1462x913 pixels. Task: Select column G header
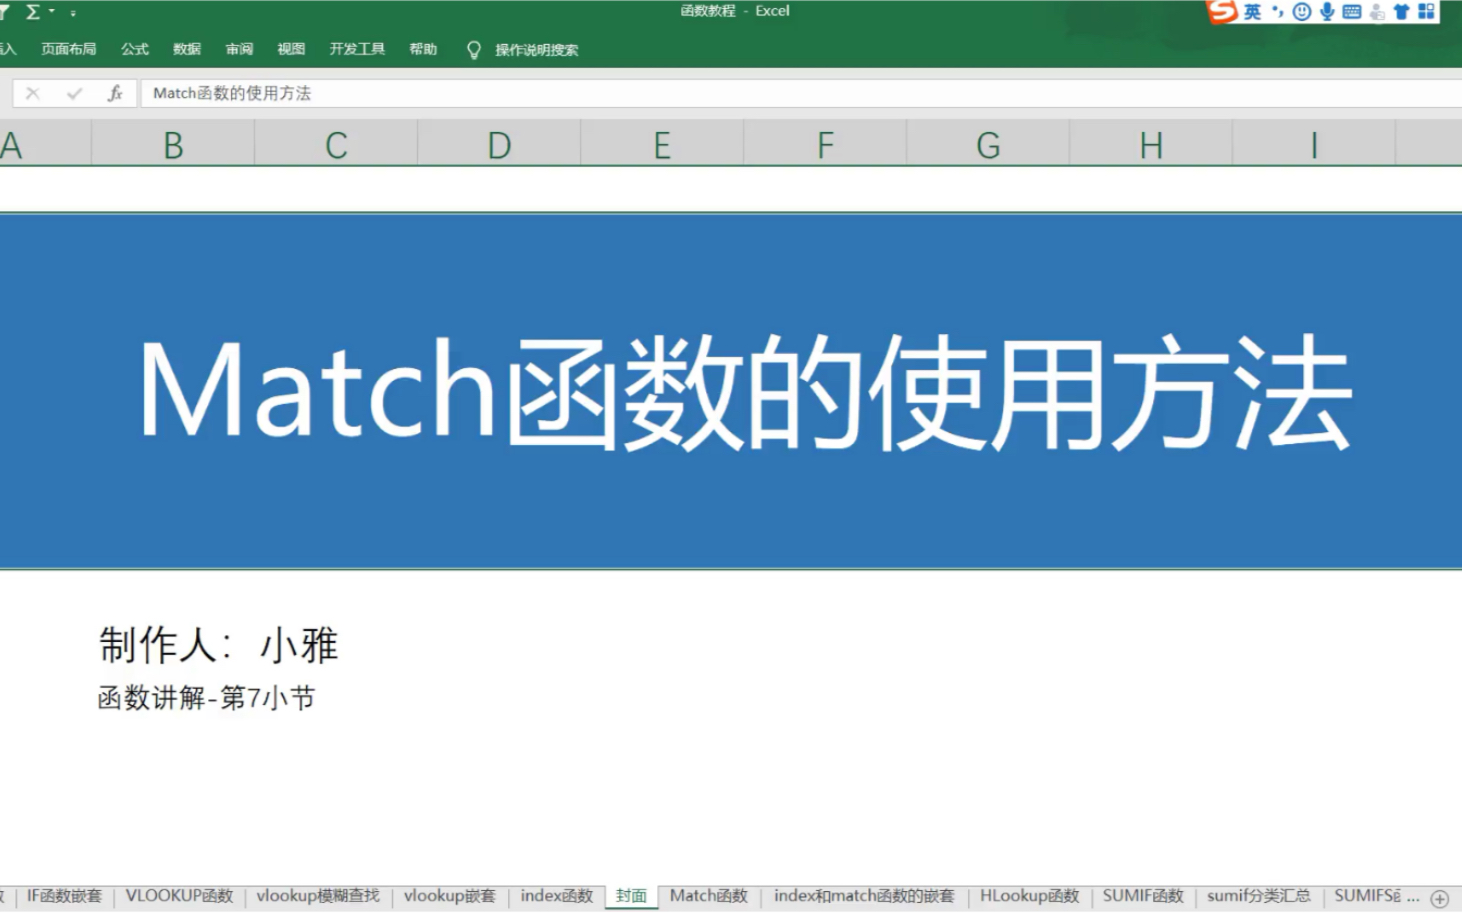click(x=988, y=145)
